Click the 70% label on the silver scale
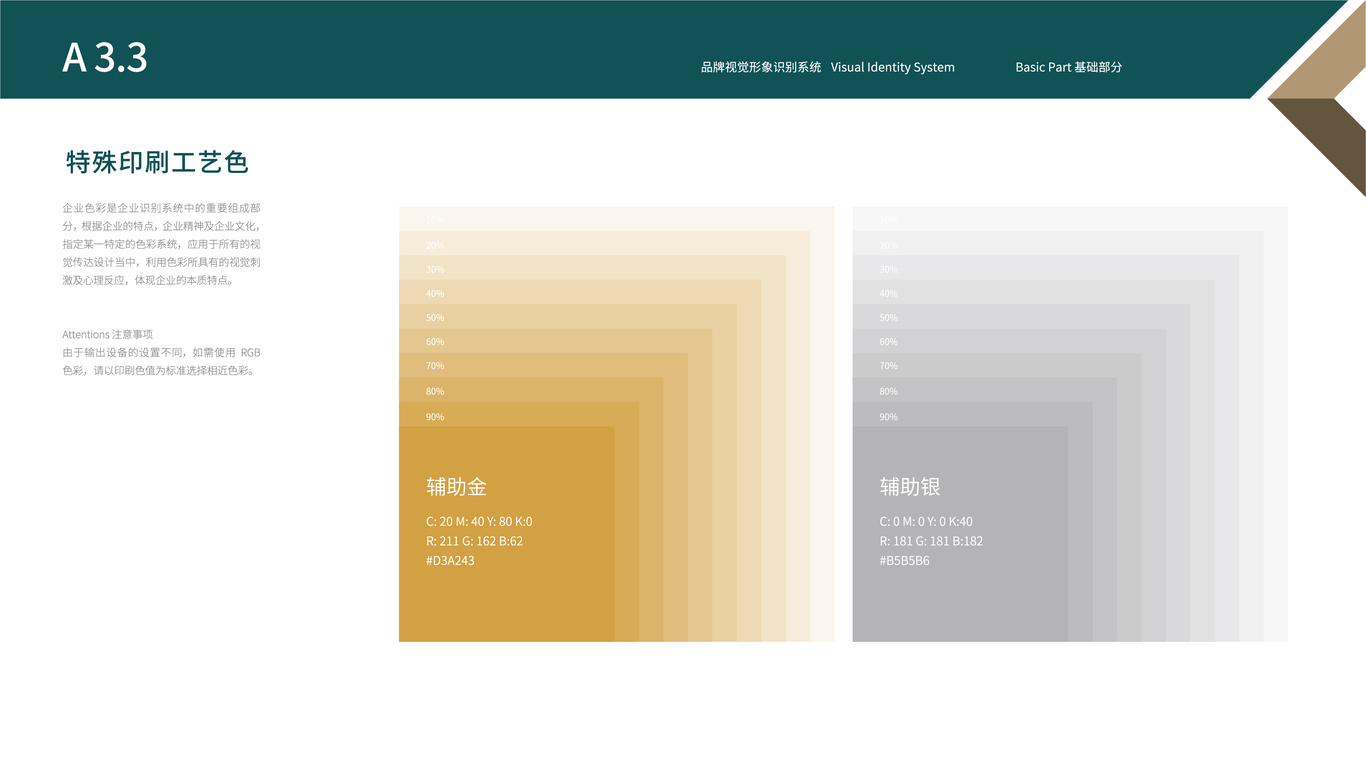This screenshot has height=768, width=1366. [889, 366]
